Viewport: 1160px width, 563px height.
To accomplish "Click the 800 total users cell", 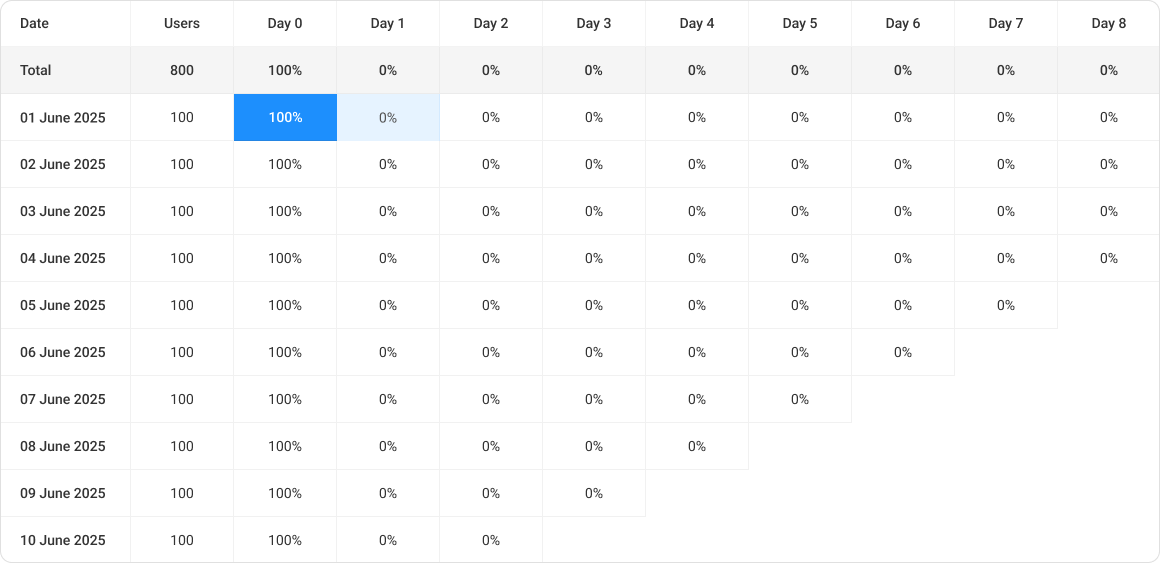I will [182, 70].
